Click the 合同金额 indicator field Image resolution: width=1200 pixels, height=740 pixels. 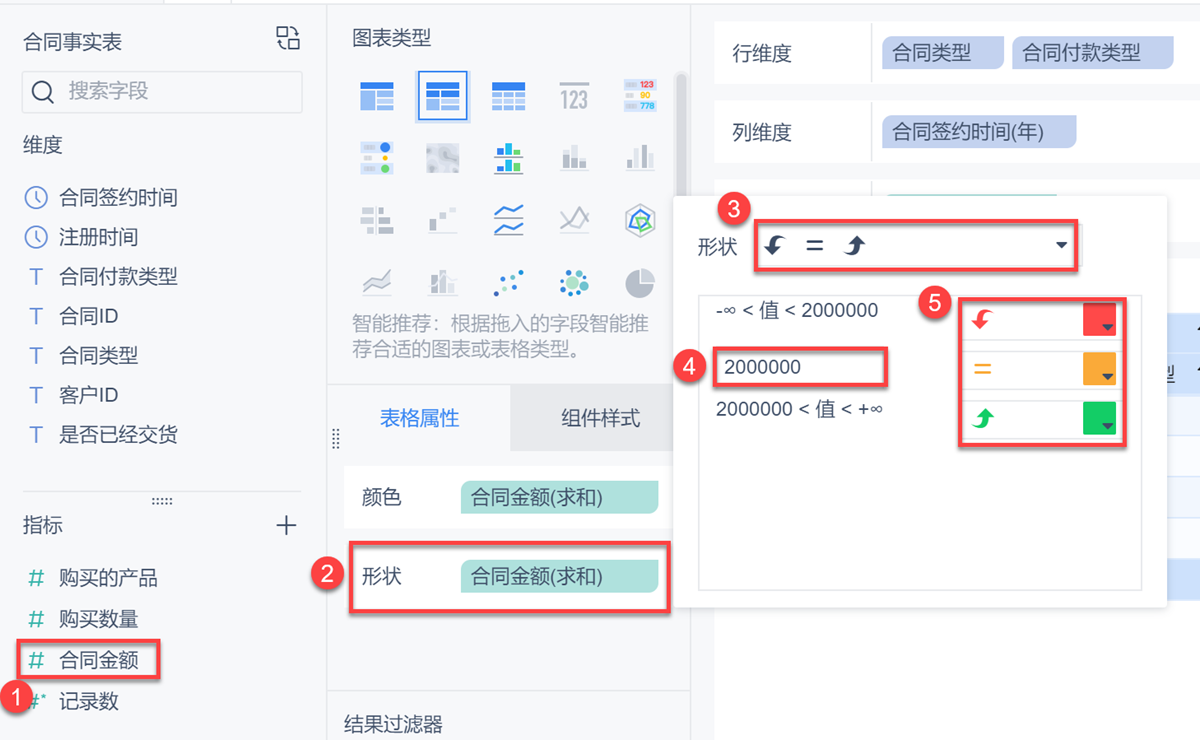98,660
